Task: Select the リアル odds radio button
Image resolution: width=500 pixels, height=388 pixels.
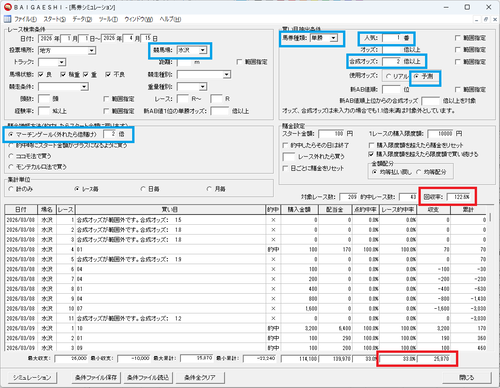Action: (388, 76)
